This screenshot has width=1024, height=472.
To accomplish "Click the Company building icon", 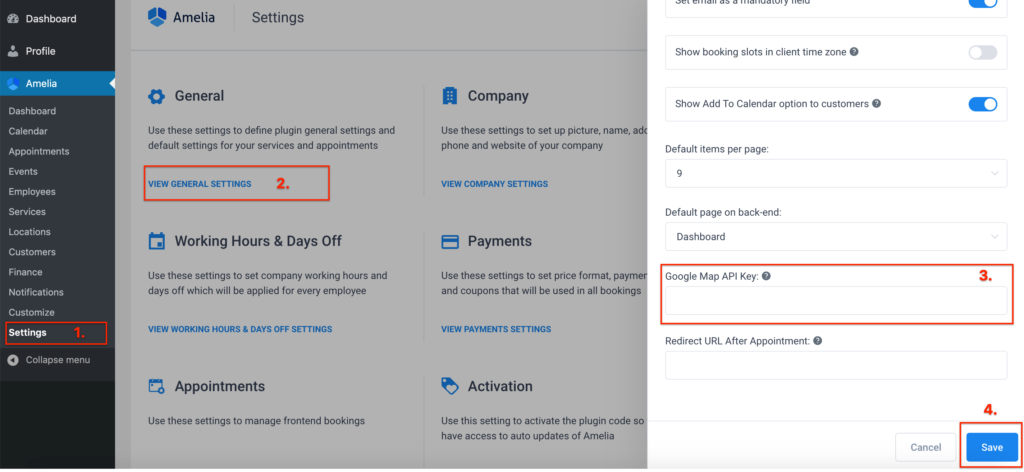I will (449, 97).
